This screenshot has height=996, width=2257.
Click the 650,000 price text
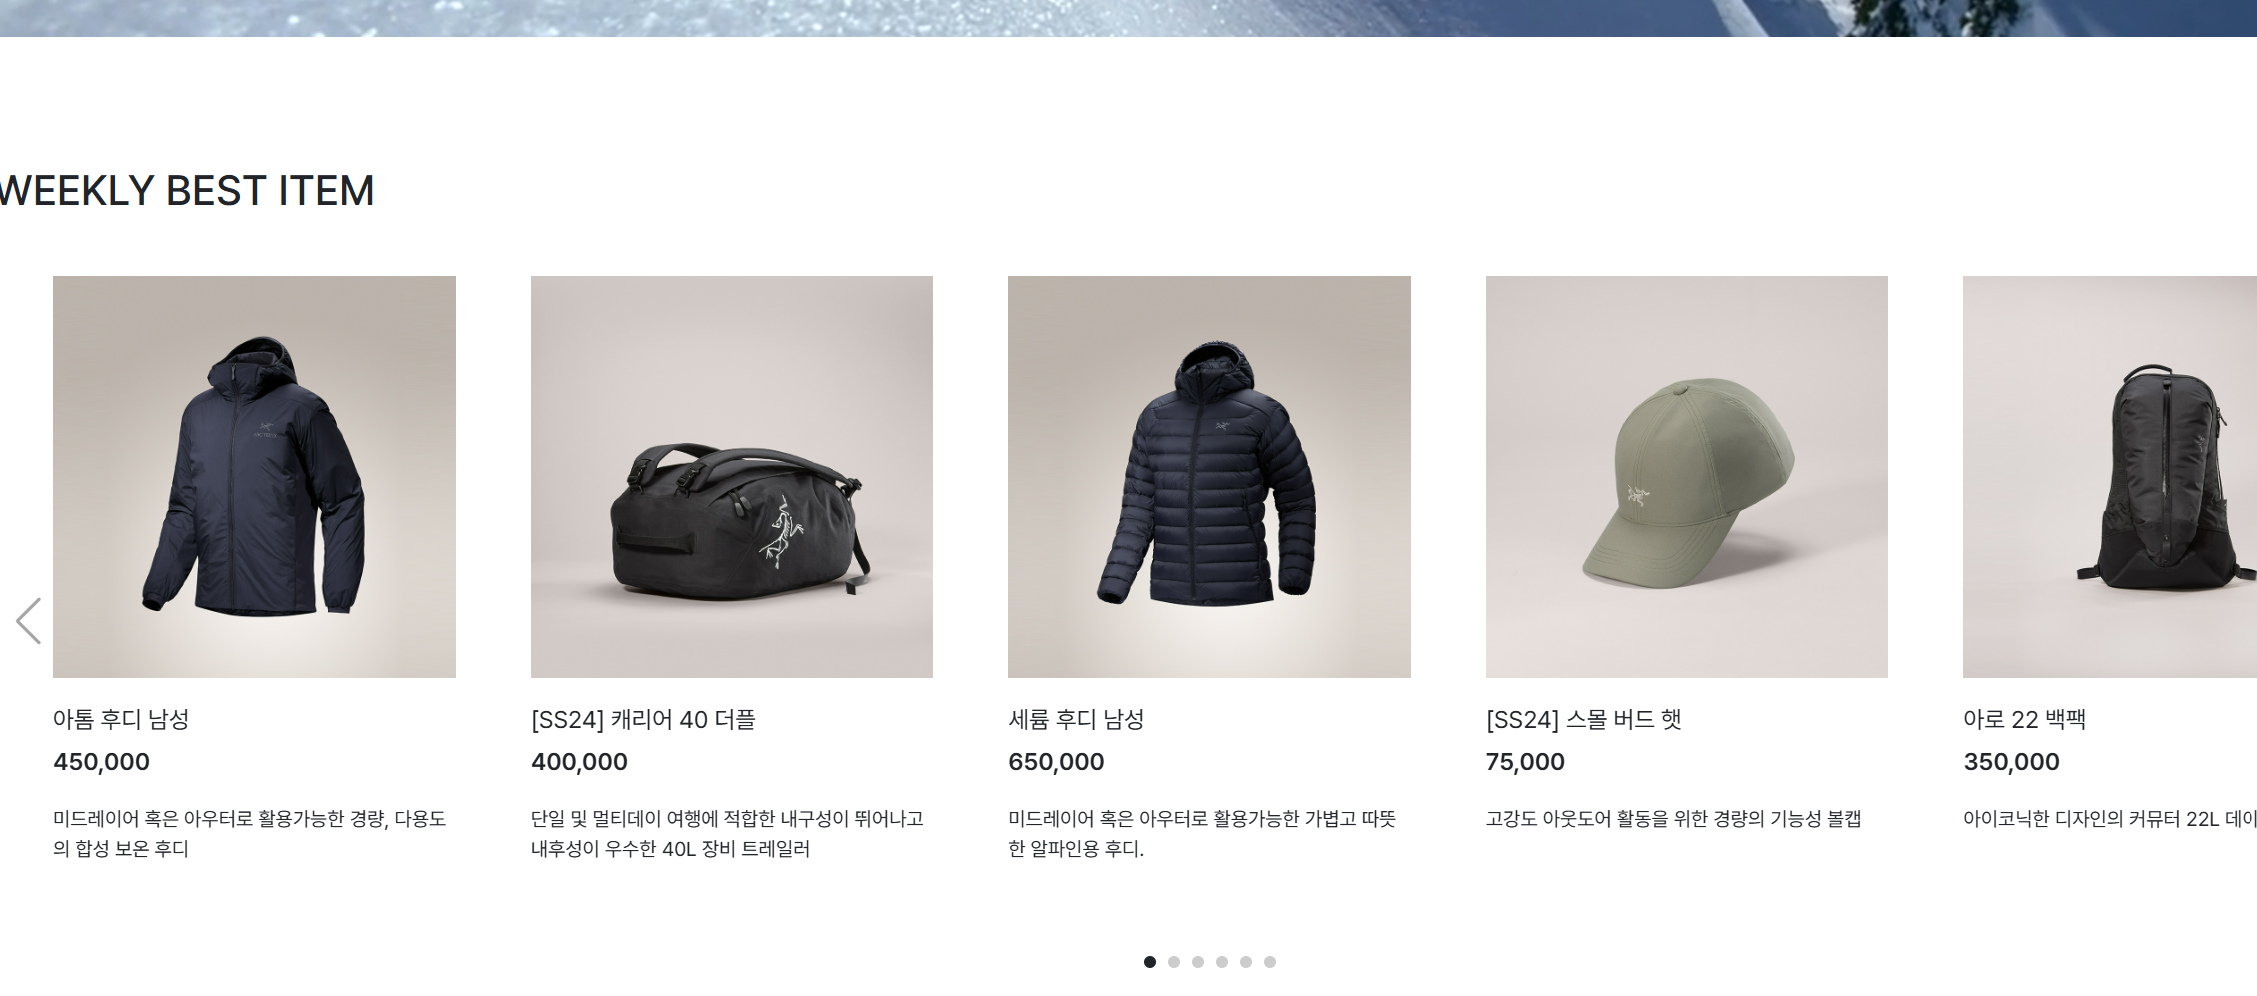[1056, 762]
